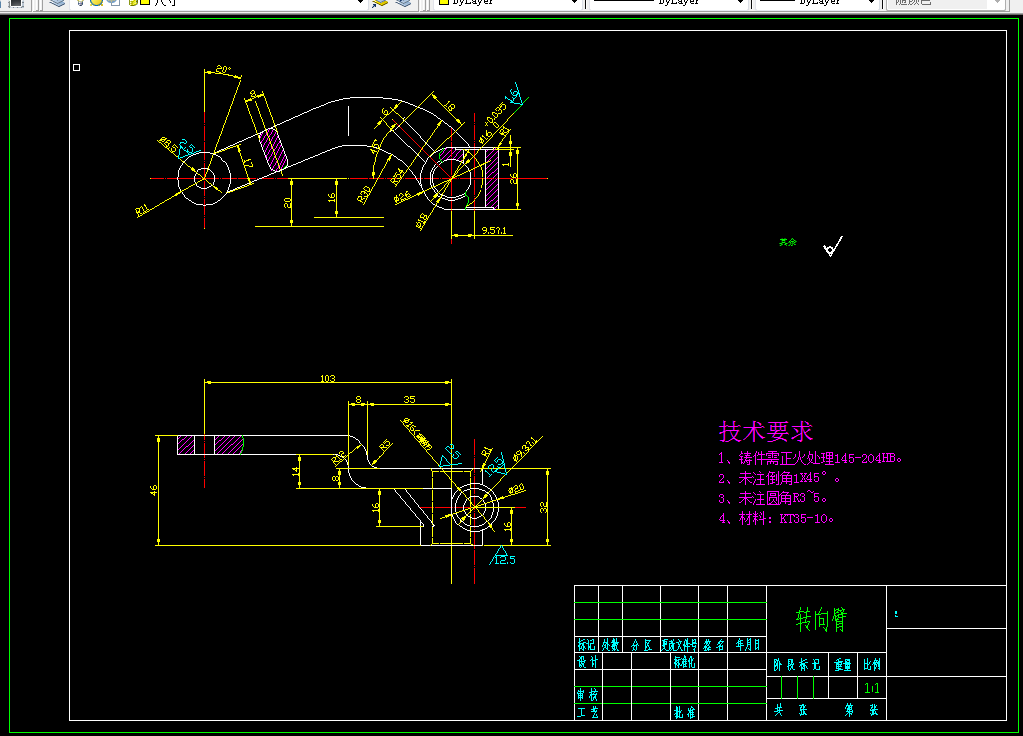Viewport: 1023px width, 736px height.
Task: Select the note about 正火处理145-204HB
Action: click(810, 458)
